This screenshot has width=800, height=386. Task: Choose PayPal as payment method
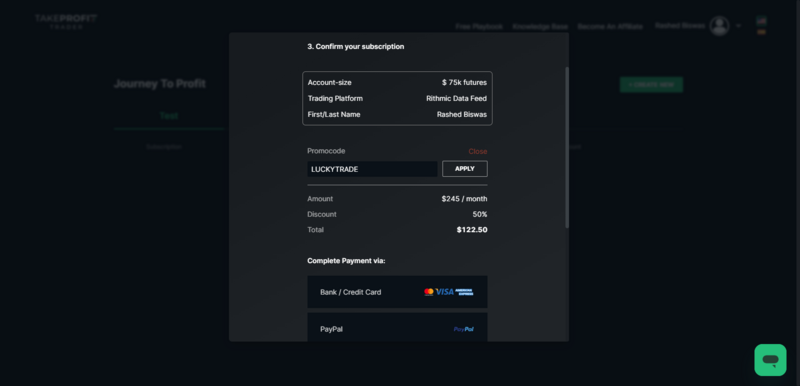click(x=397, y=327)
